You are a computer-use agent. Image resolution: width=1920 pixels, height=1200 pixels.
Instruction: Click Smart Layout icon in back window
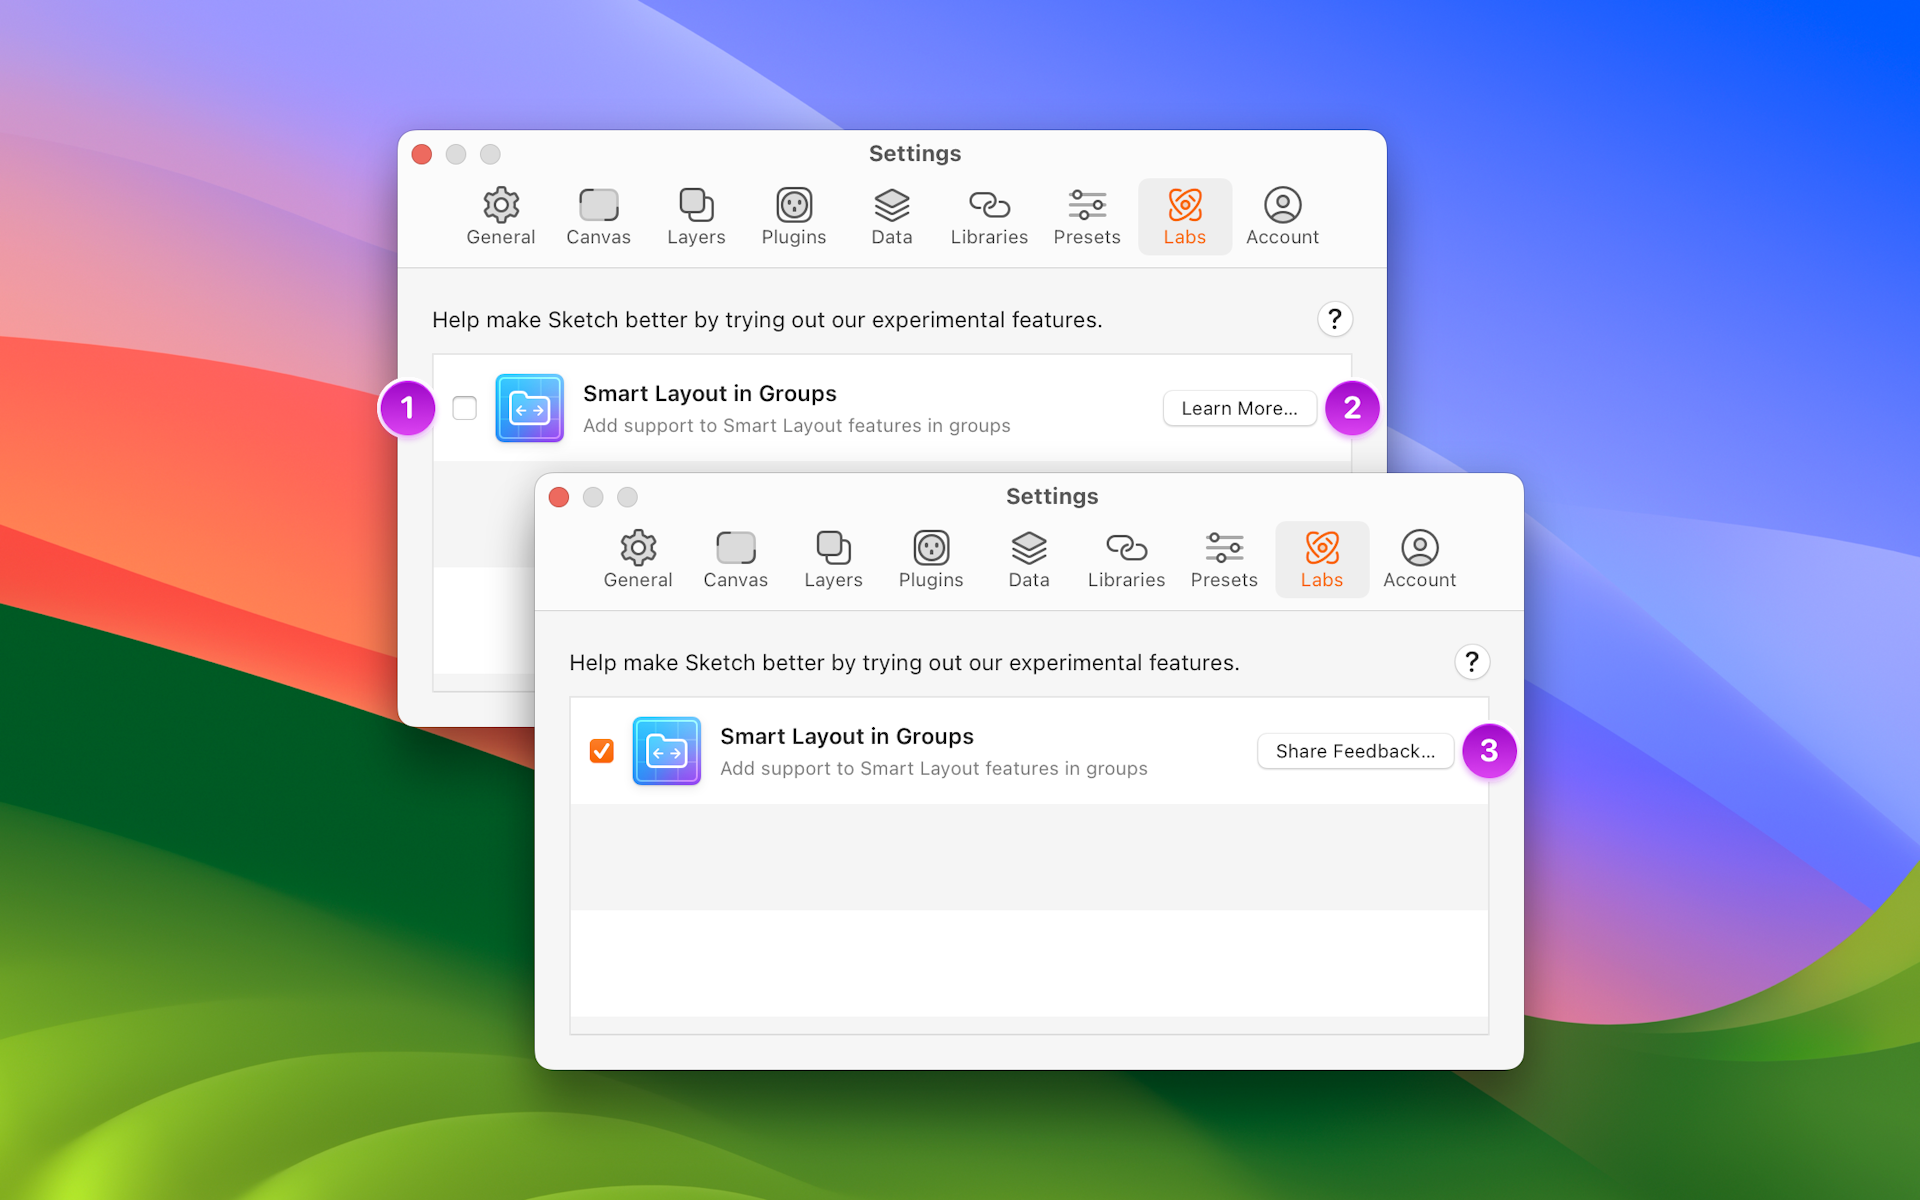(530, 408)
